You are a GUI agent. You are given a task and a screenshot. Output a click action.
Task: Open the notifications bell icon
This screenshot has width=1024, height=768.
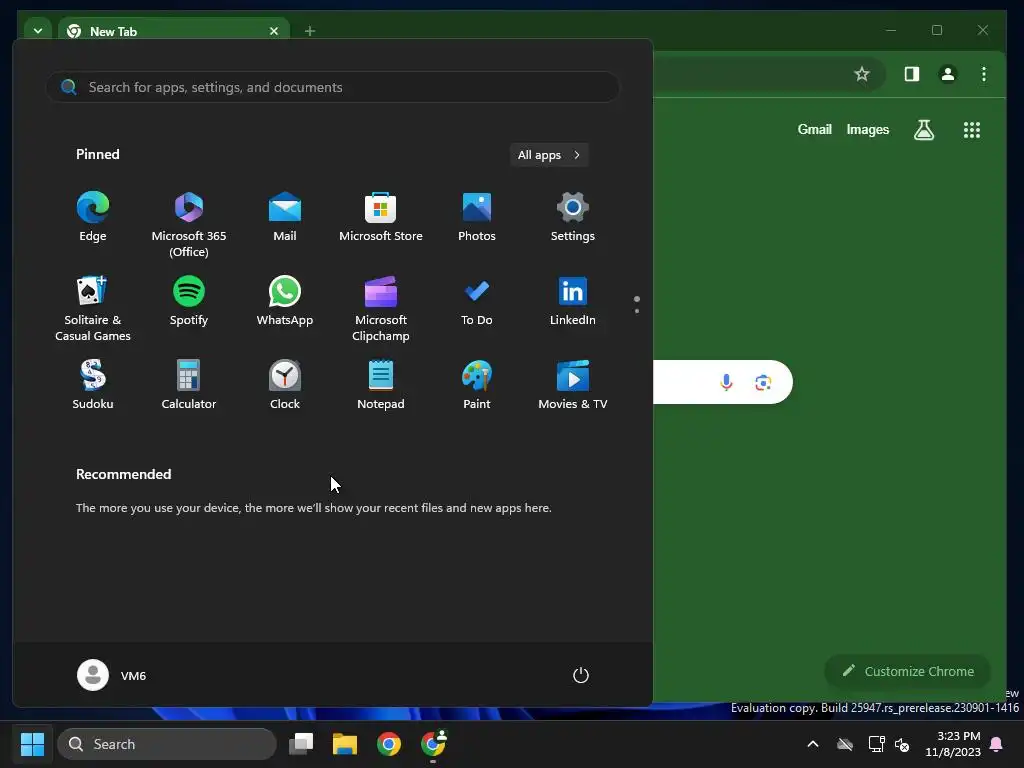coord(997,744)
